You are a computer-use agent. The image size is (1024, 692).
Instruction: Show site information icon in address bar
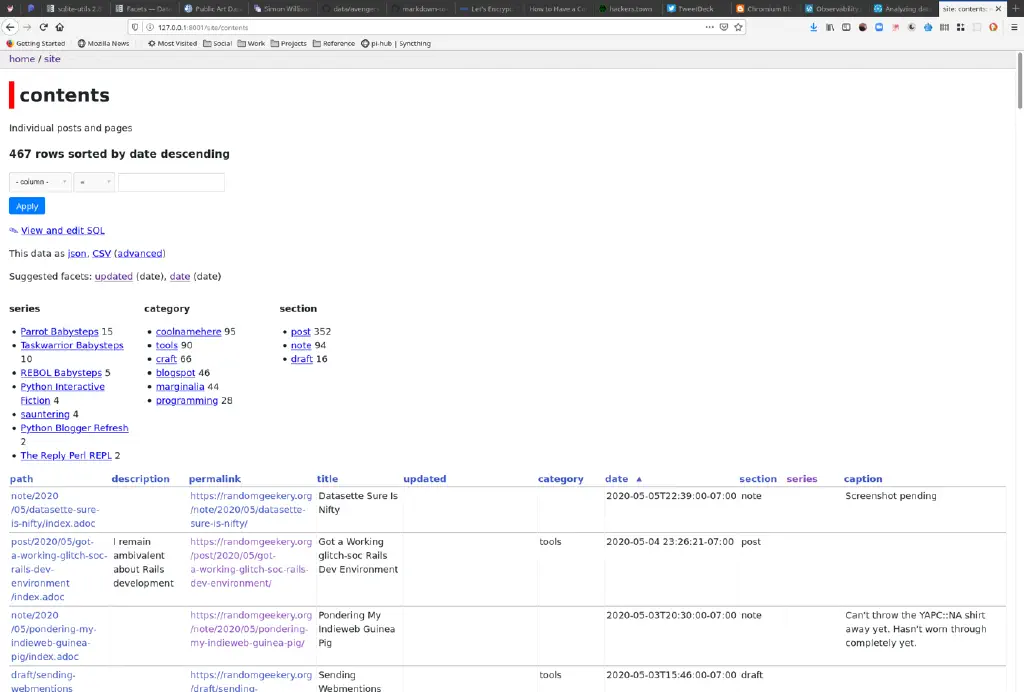[x=150, y=27]
